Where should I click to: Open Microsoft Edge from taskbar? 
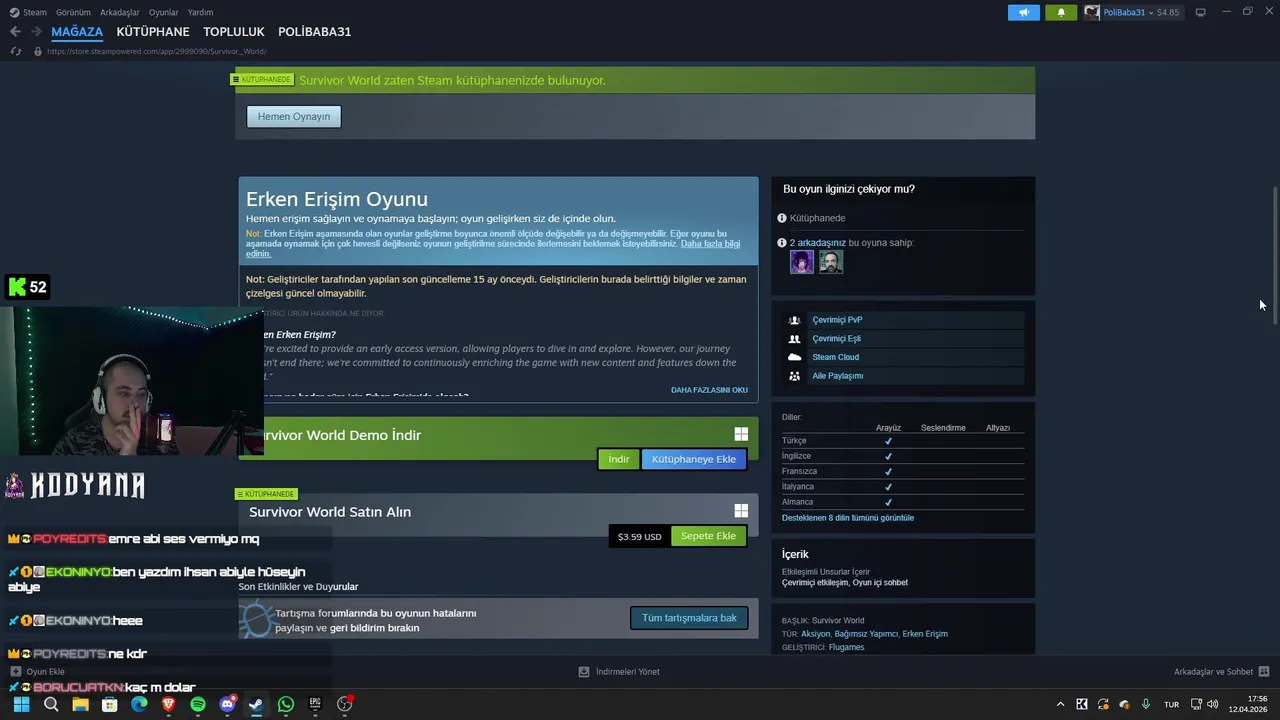pyautogui.click(x=139, y=704)
